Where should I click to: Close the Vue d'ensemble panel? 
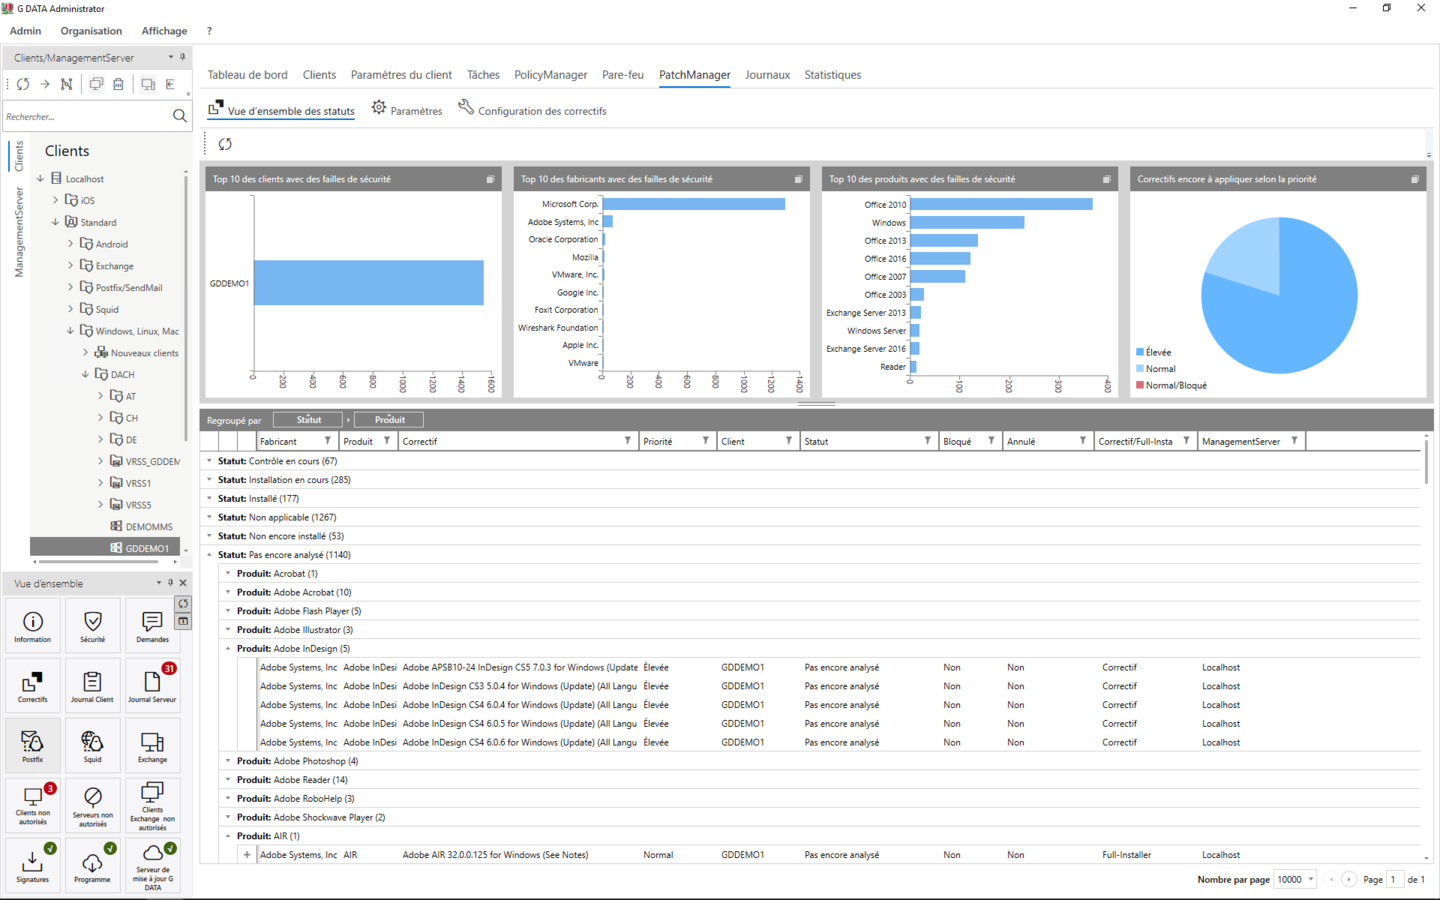[x=183, y=583]
